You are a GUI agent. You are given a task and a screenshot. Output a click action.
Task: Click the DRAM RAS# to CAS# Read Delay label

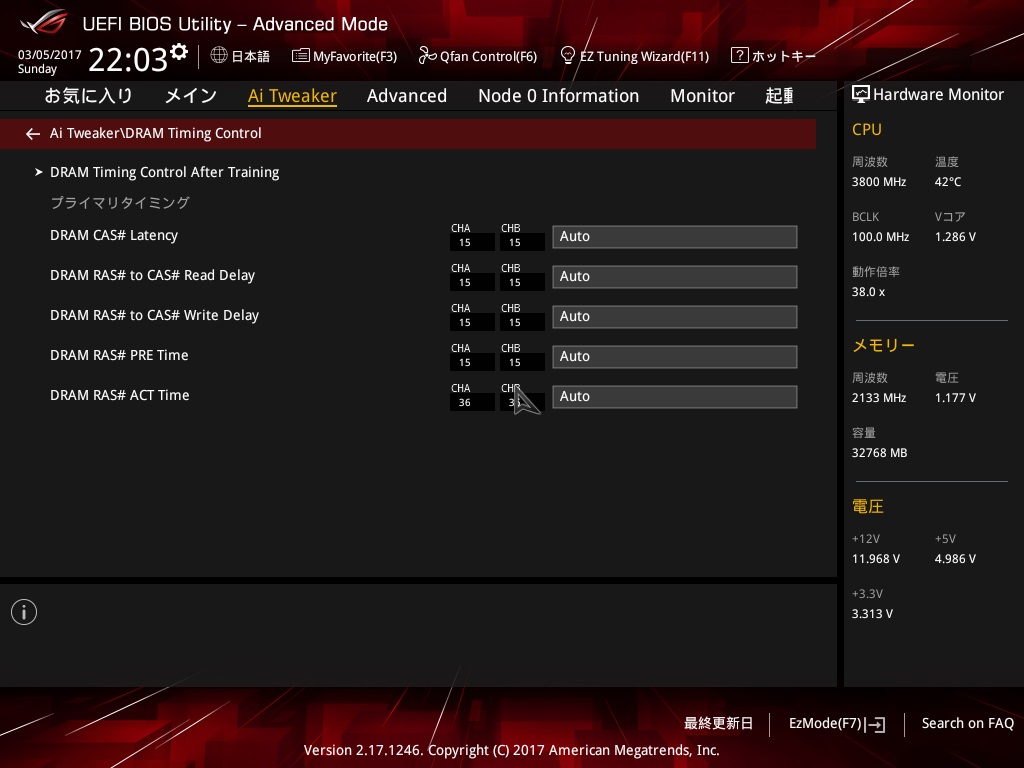coord(152,275)
